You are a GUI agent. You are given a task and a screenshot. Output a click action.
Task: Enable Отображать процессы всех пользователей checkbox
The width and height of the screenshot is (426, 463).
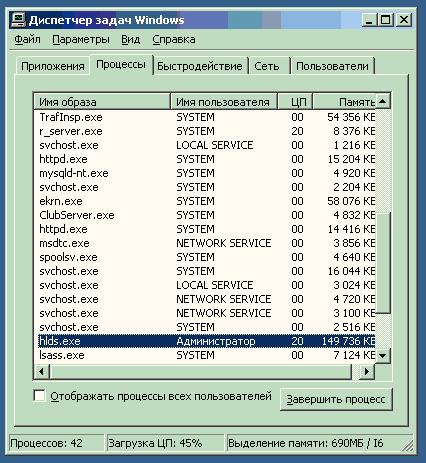[x=39, y=396]
